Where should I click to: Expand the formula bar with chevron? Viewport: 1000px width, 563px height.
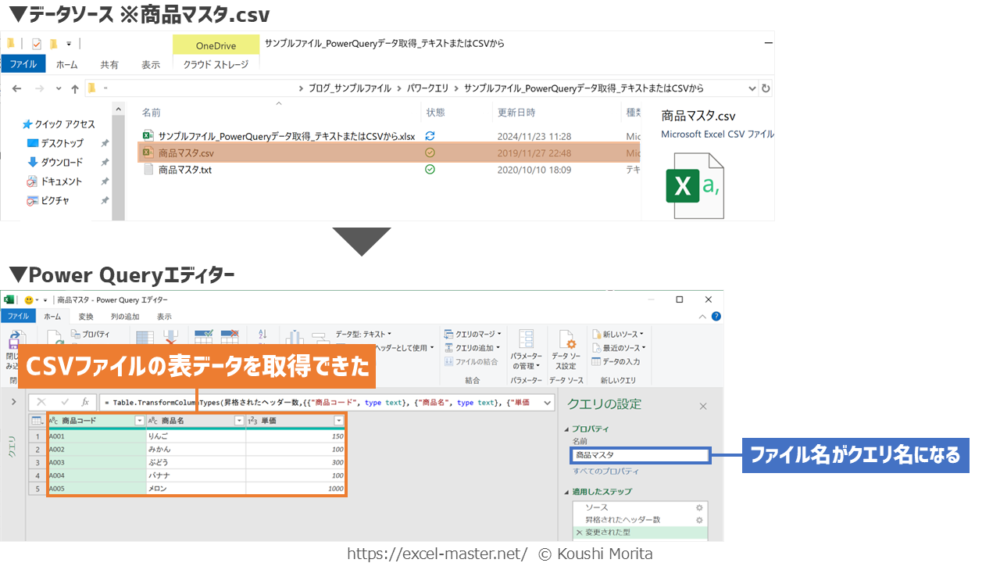coord(547,402)
